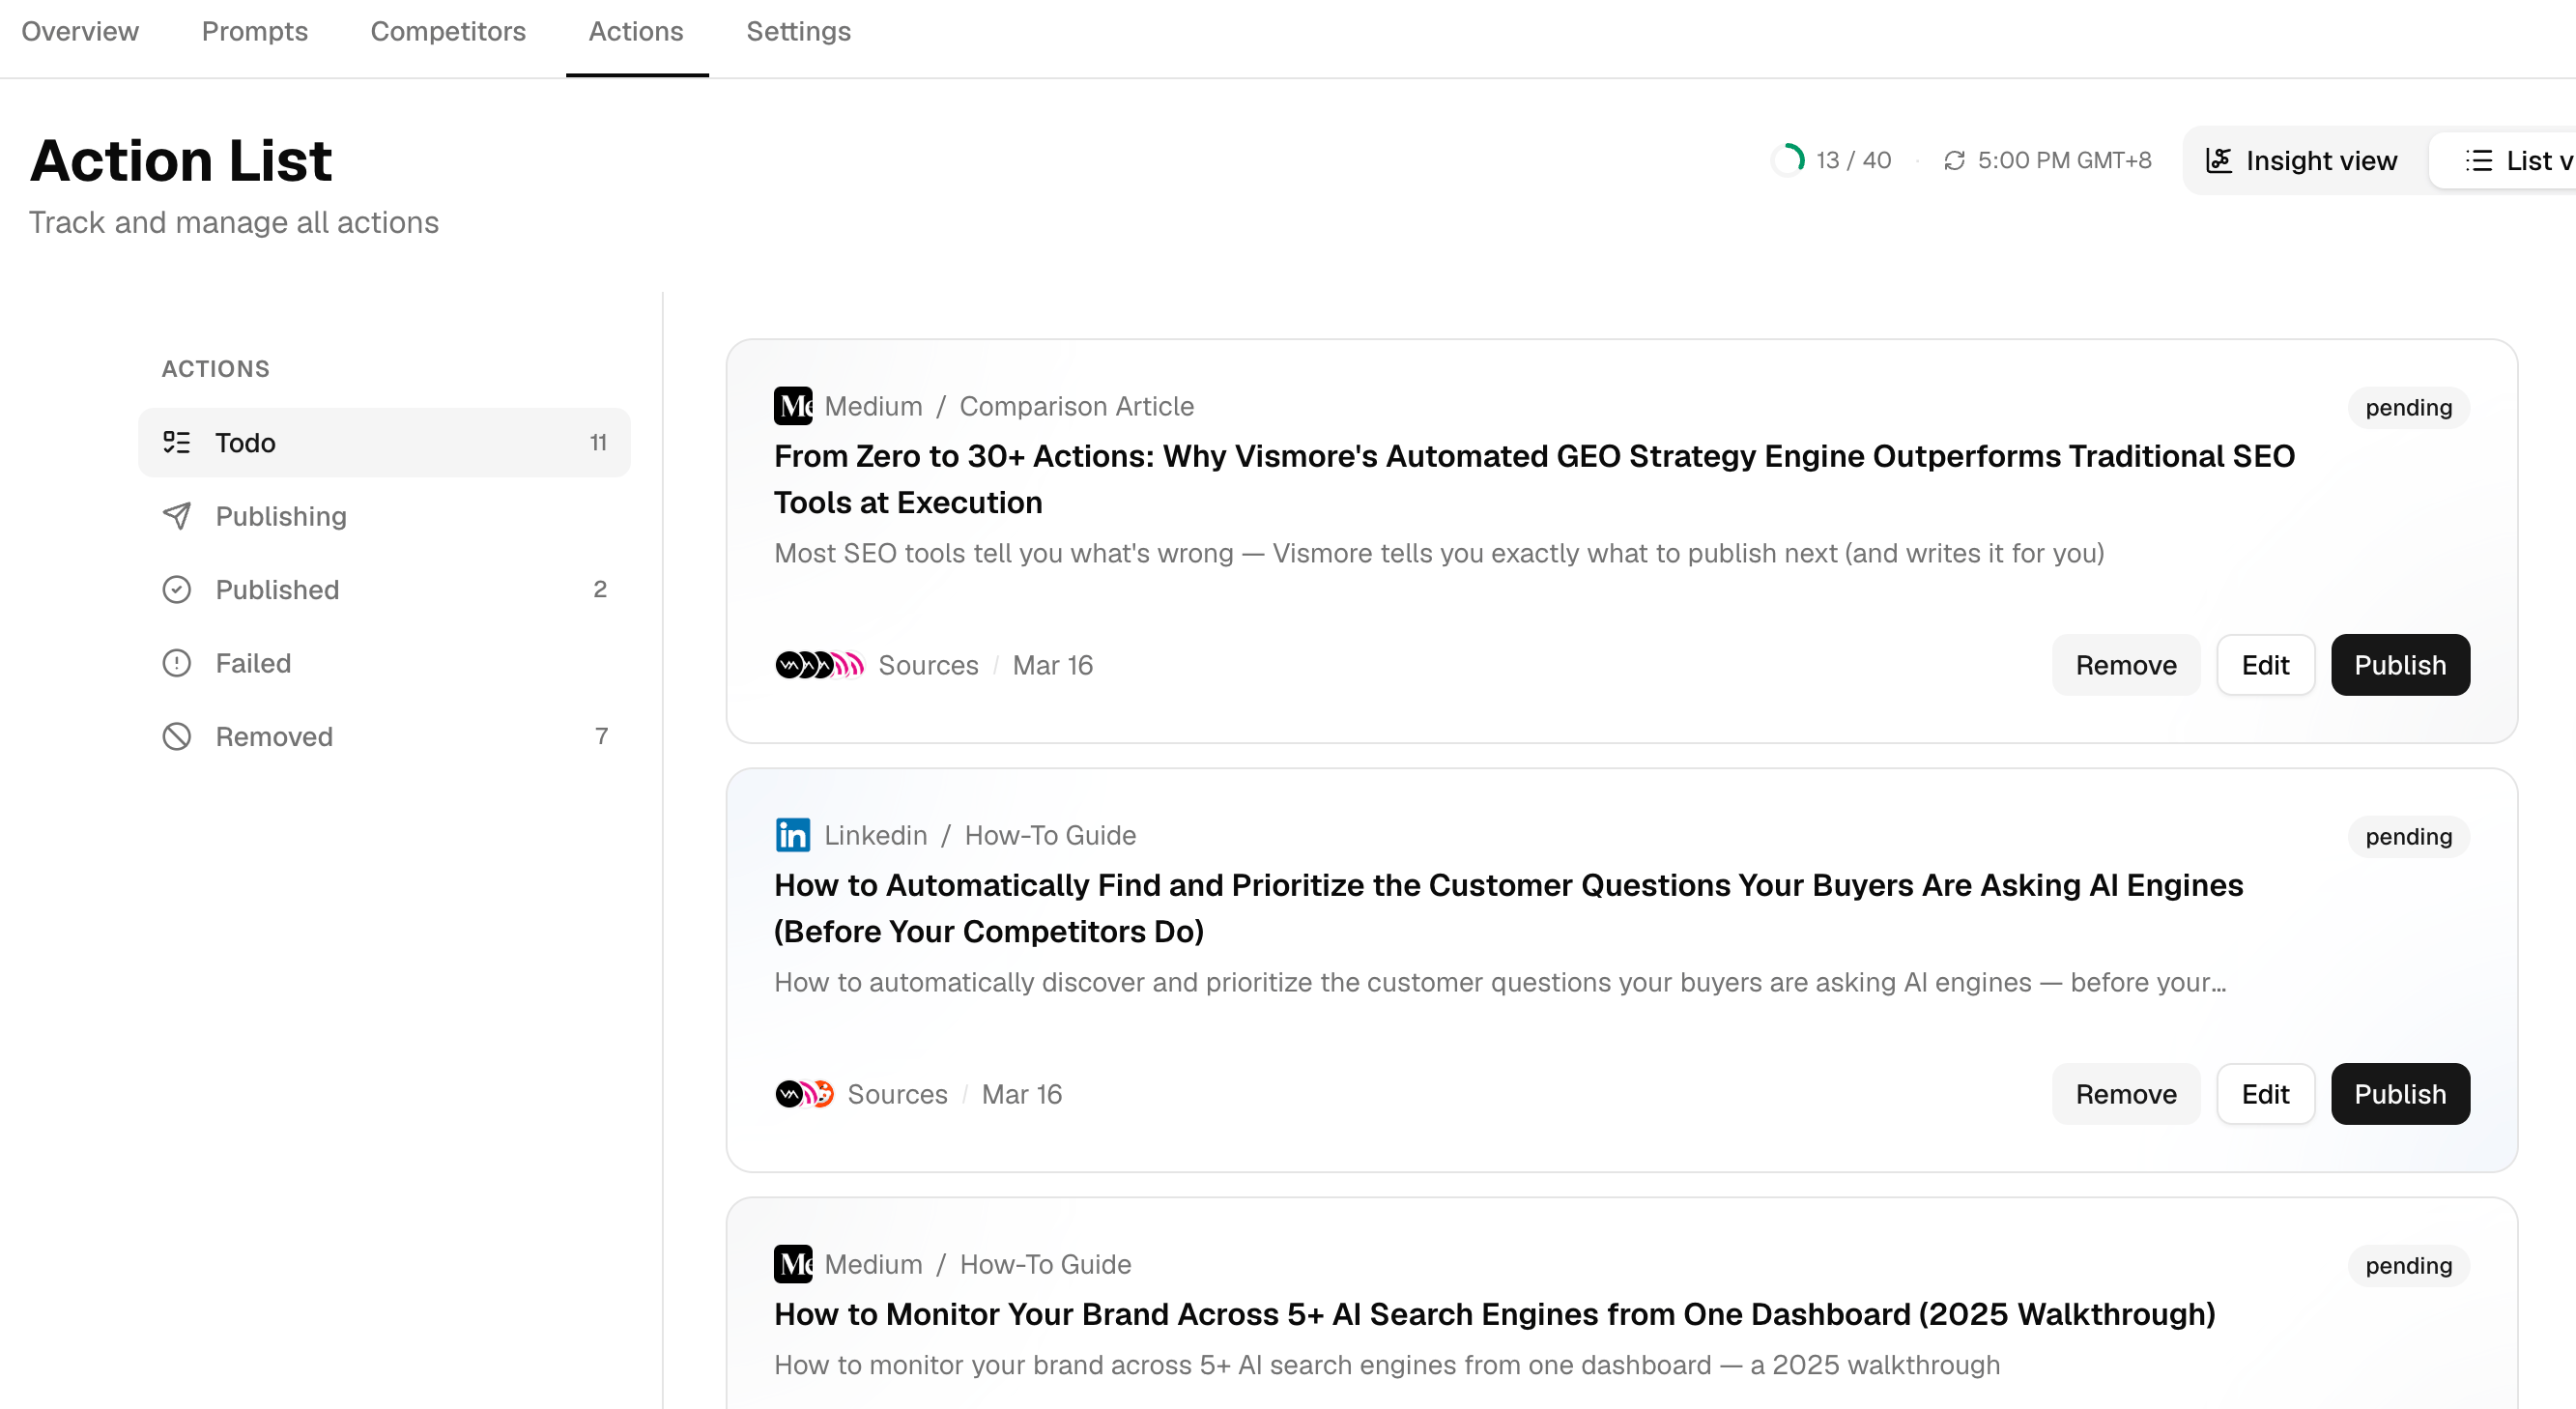Click the circular progress indicator next to 13 / 40

click(x=1788, y=160)
